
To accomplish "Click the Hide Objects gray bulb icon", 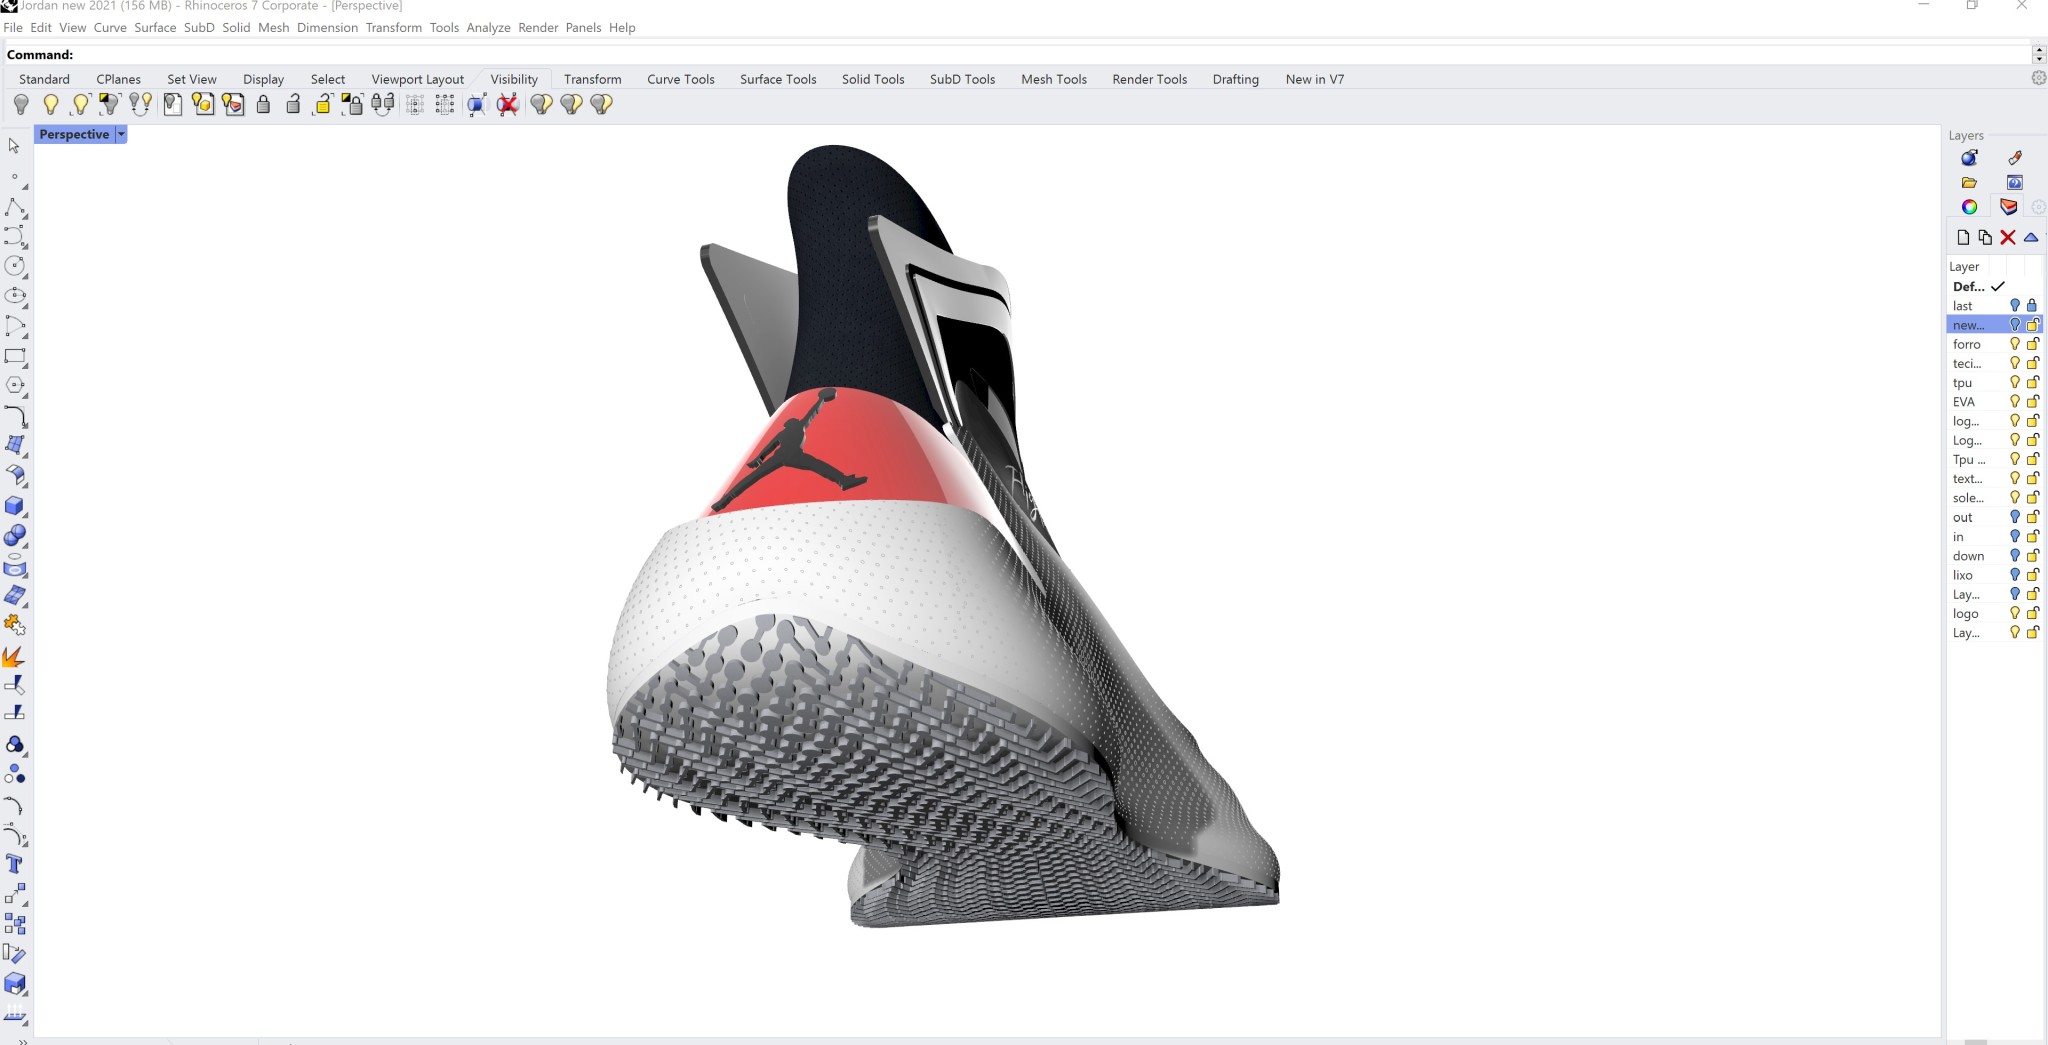I will click(21, 104).
